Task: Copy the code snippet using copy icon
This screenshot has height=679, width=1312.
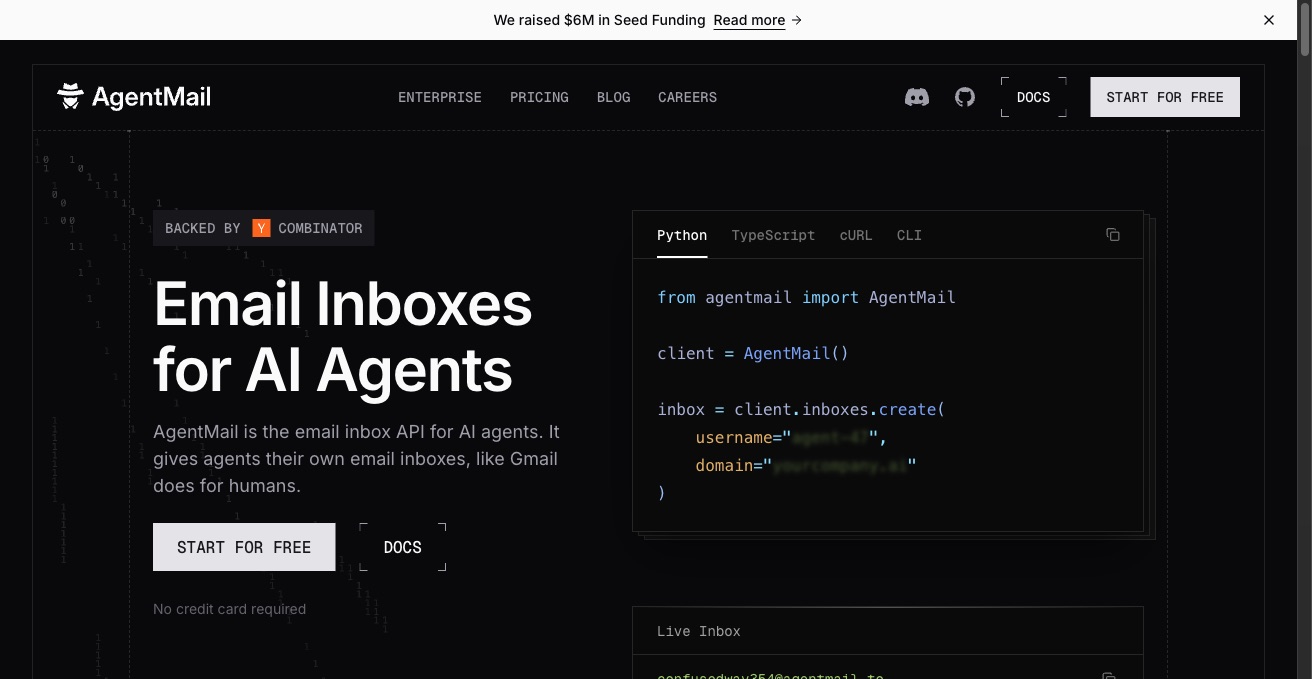Action: [x=1112, y=235]
